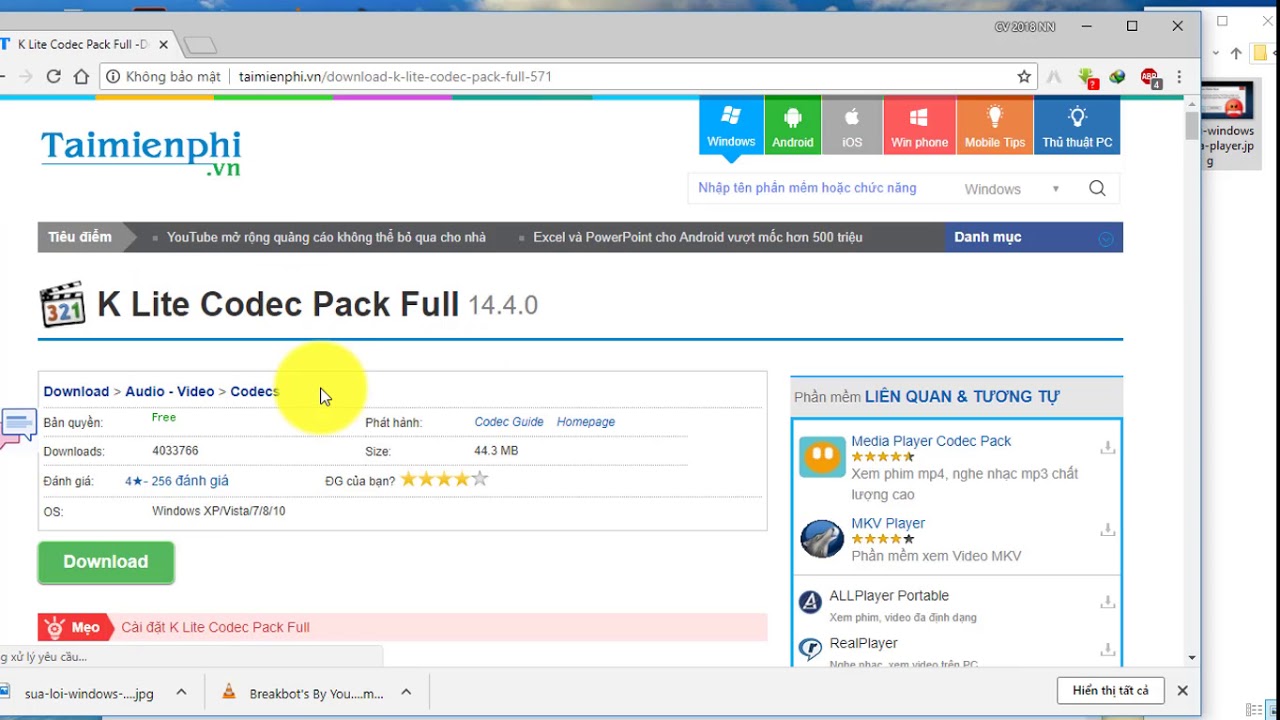The height and width of the screenshot is (720, 1280).
Task: Select the Win phone category tab
Action: coord(919,125)
